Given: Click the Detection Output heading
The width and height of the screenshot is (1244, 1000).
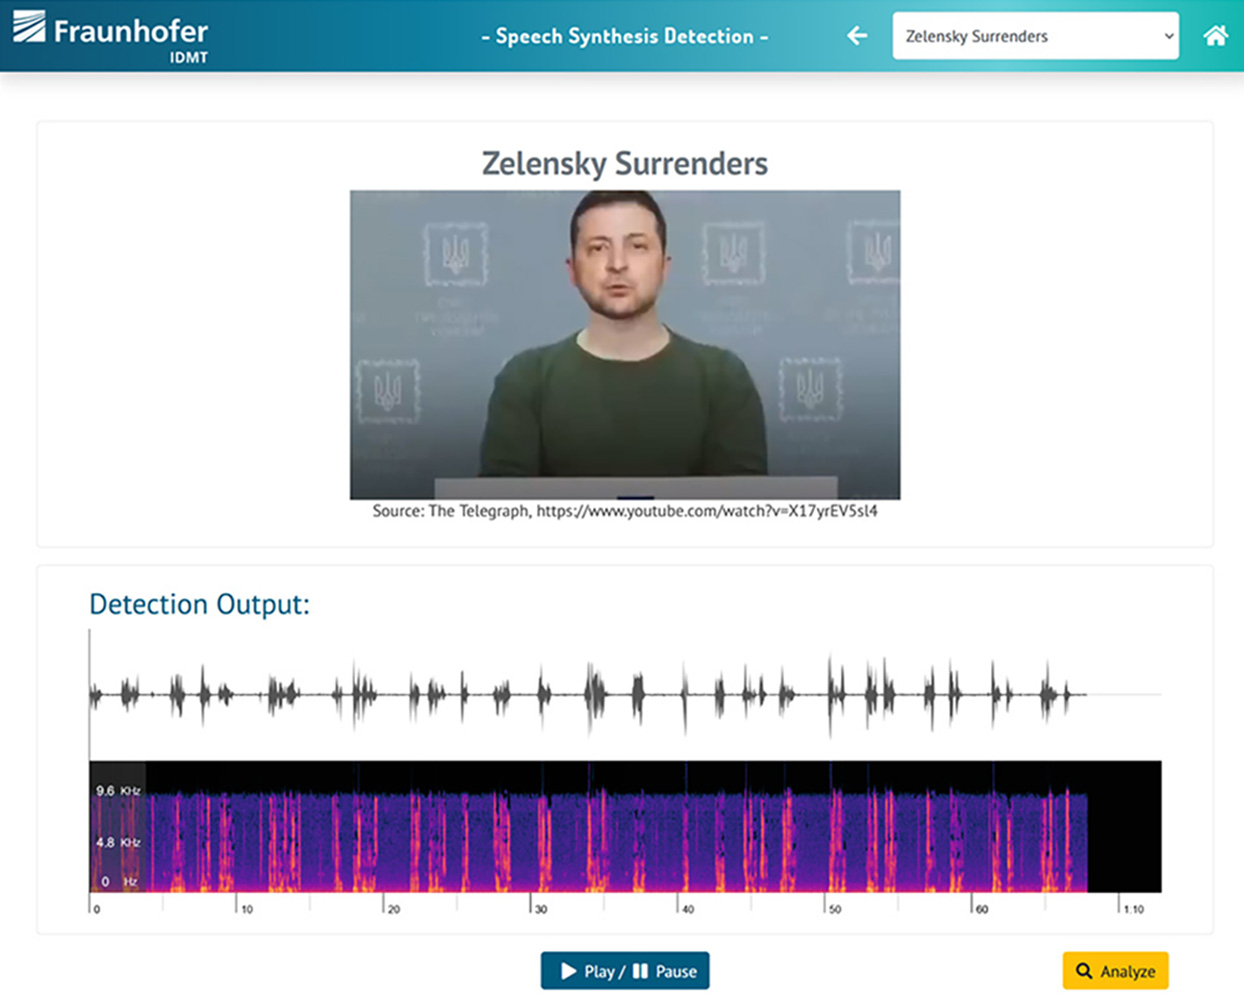Looking at the screenshot, I should (x=199, y=604).
